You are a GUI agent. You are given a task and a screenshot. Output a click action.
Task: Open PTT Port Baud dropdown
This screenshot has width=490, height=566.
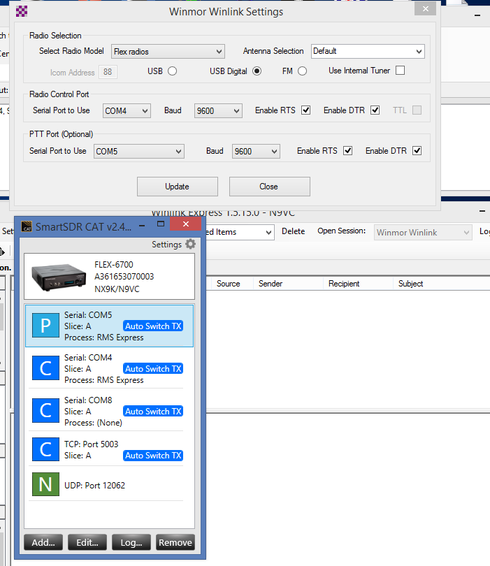click(x=256, y=151)
